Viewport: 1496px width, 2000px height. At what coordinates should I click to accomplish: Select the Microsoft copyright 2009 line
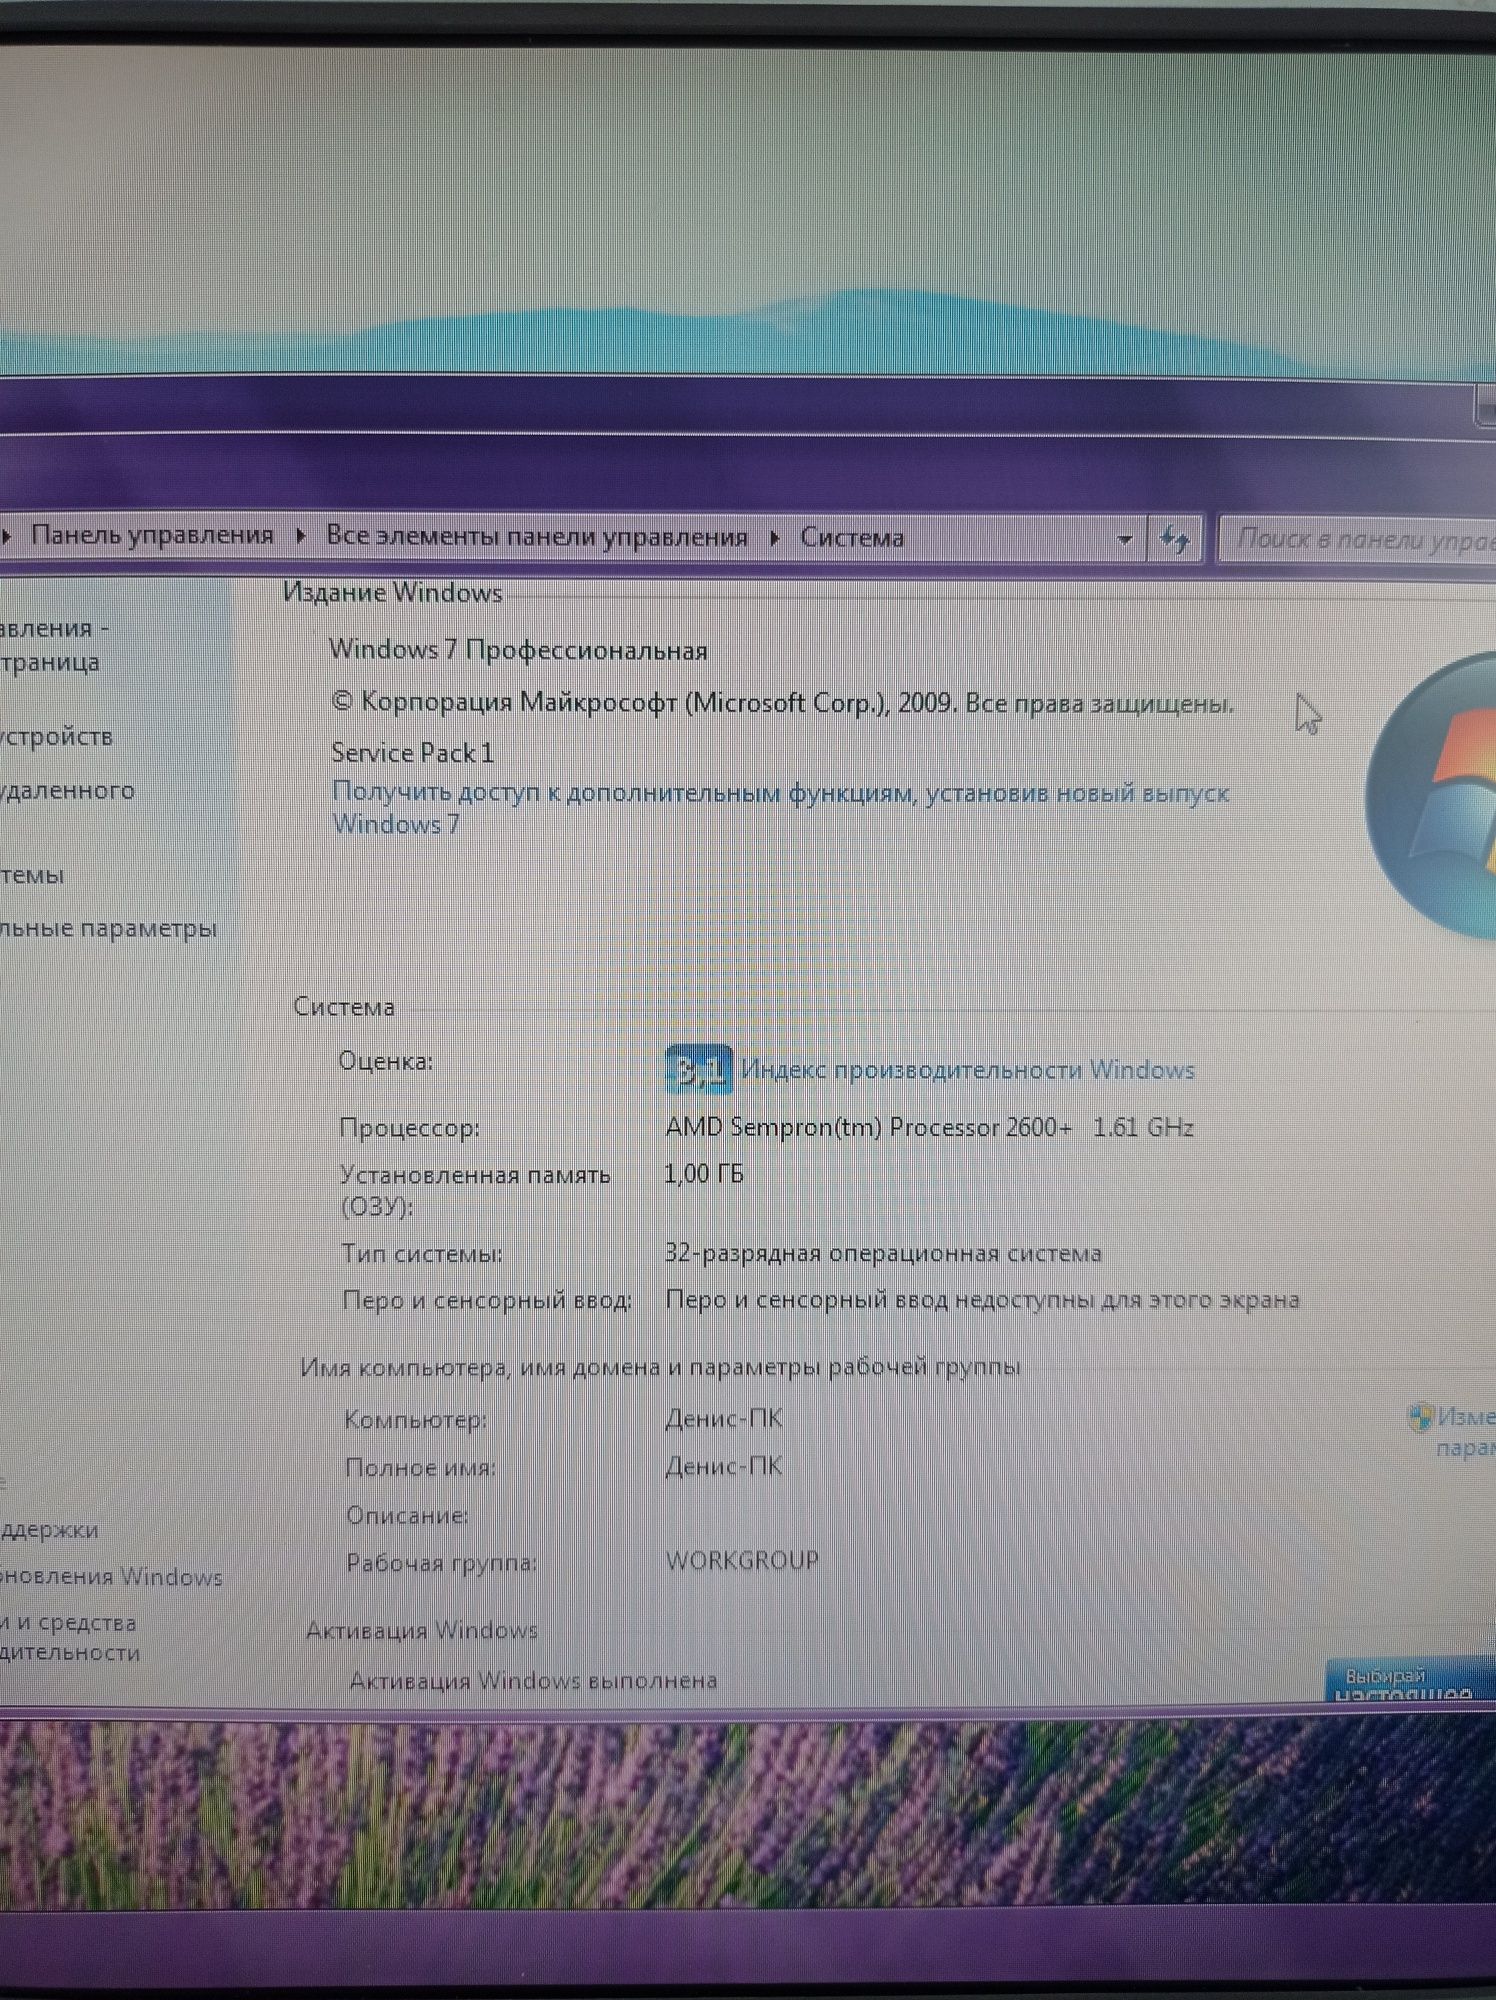coord(782,703)
